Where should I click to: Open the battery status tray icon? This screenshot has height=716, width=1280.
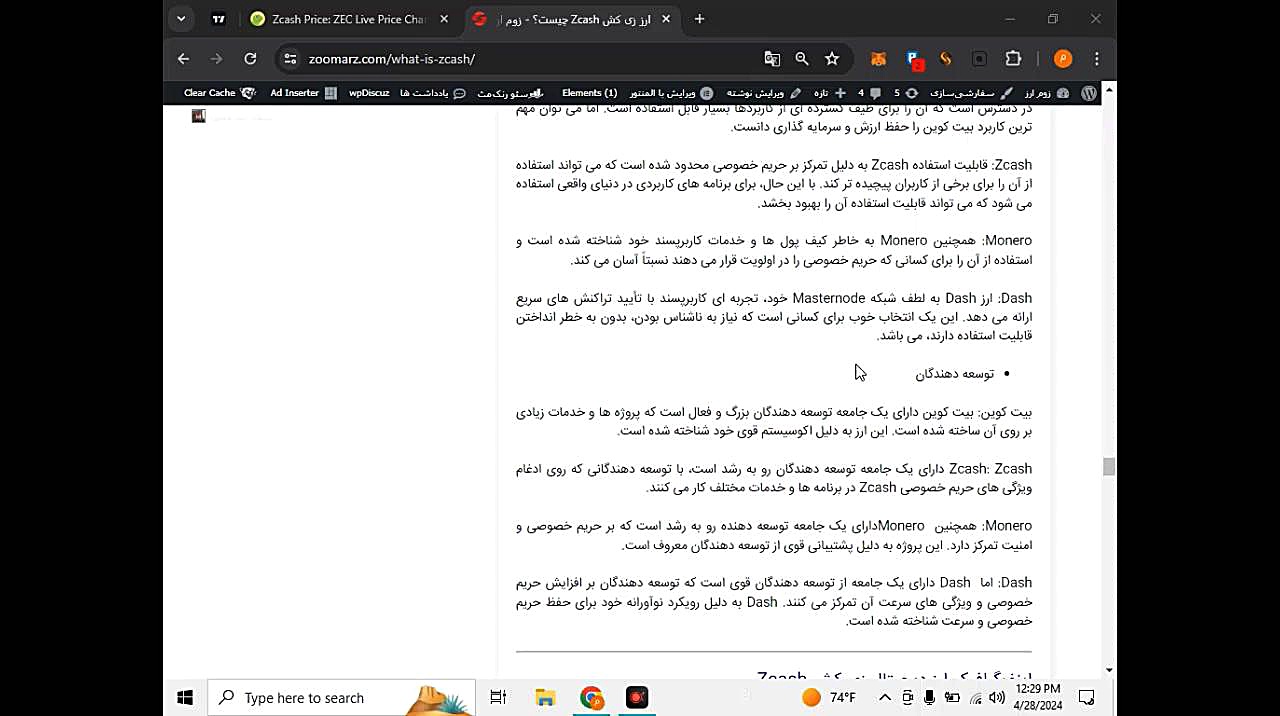[x=953, y=698]
